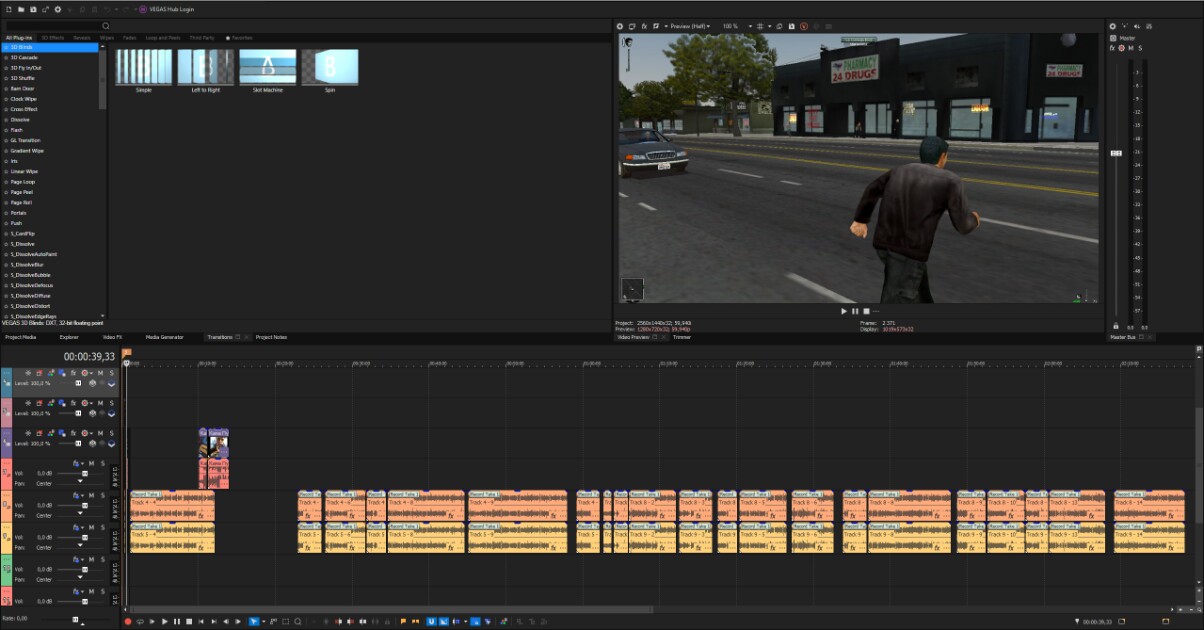
Task: Select the Normal Edit tool
Action: 254,621
